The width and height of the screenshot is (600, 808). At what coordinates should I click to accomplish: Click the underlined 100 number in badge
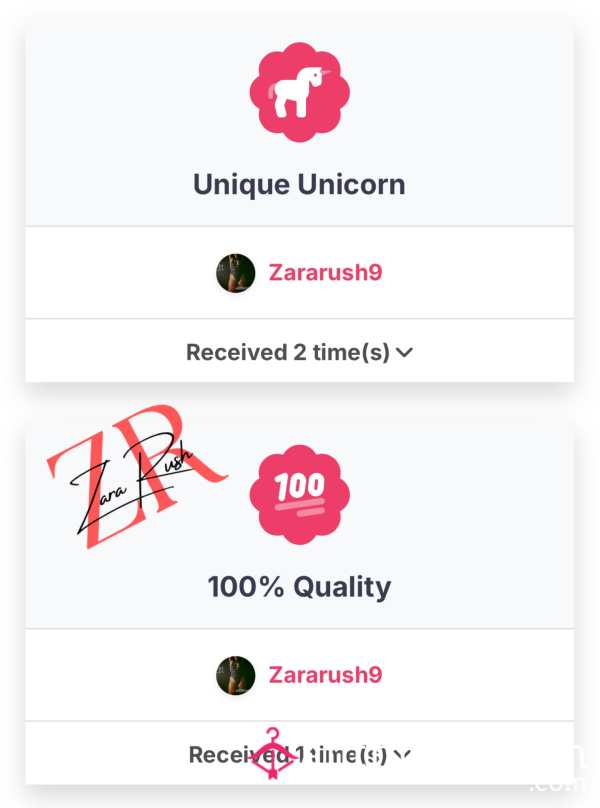(x=300, y=493)
